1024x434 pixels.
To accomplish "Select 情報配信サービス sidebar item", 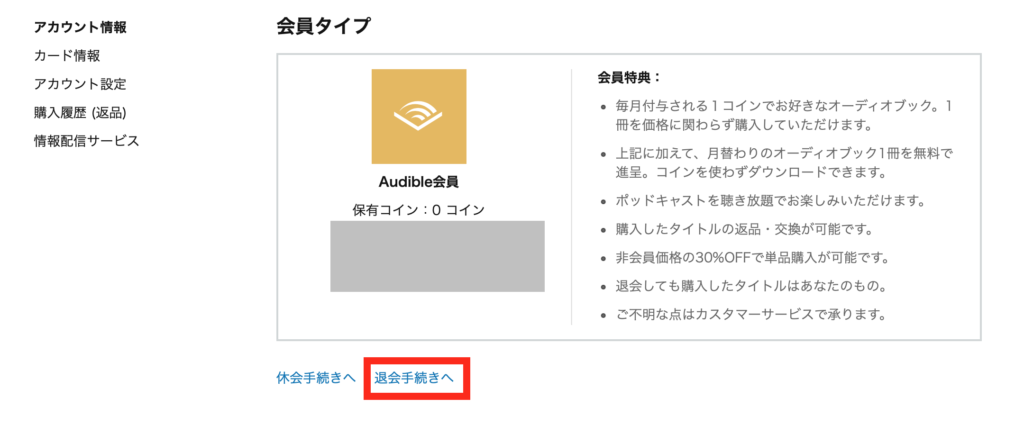I will pyautogui.click(x=87, y=141).
